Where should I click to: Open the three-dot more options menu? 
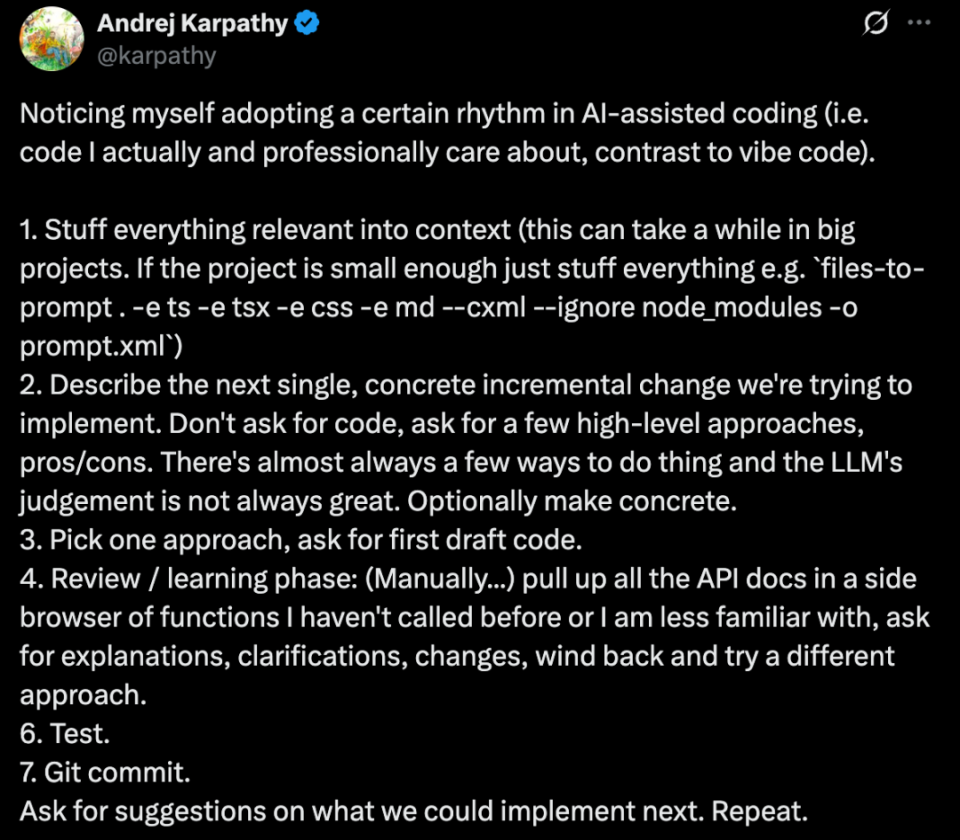click(919, 23)
